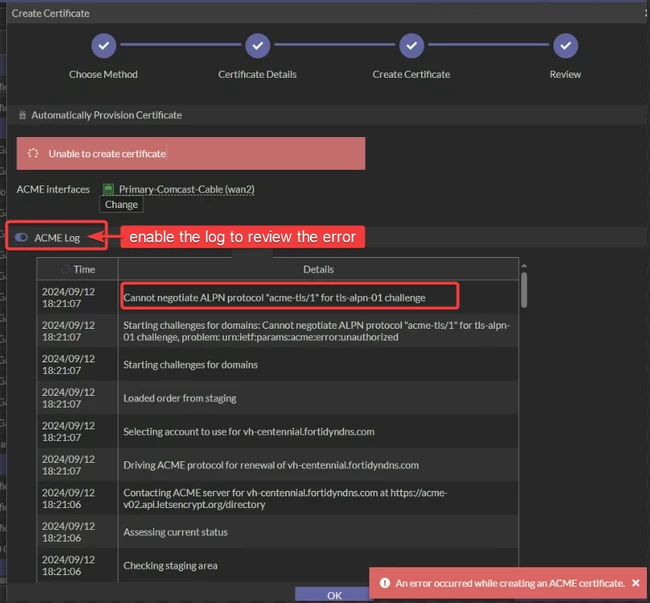Image resolution: width=650 pixels, height=603 pixels.
Task: Select the Loaded order from staging log entry
Action: pos(277,398)
